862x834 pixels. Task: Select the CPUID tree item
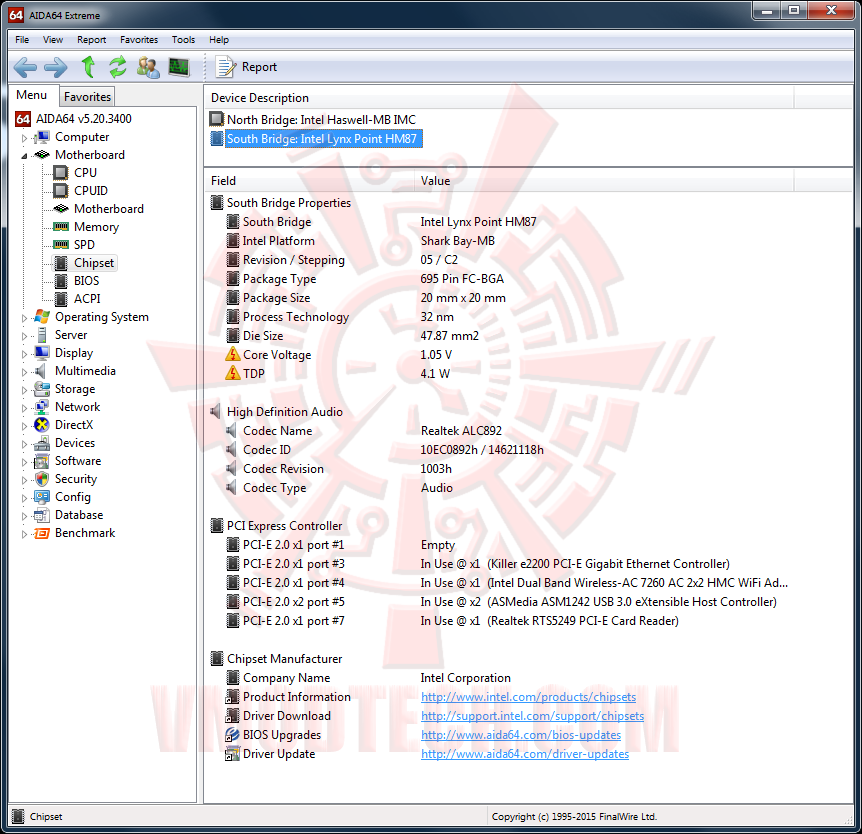(x=91, y=191)
